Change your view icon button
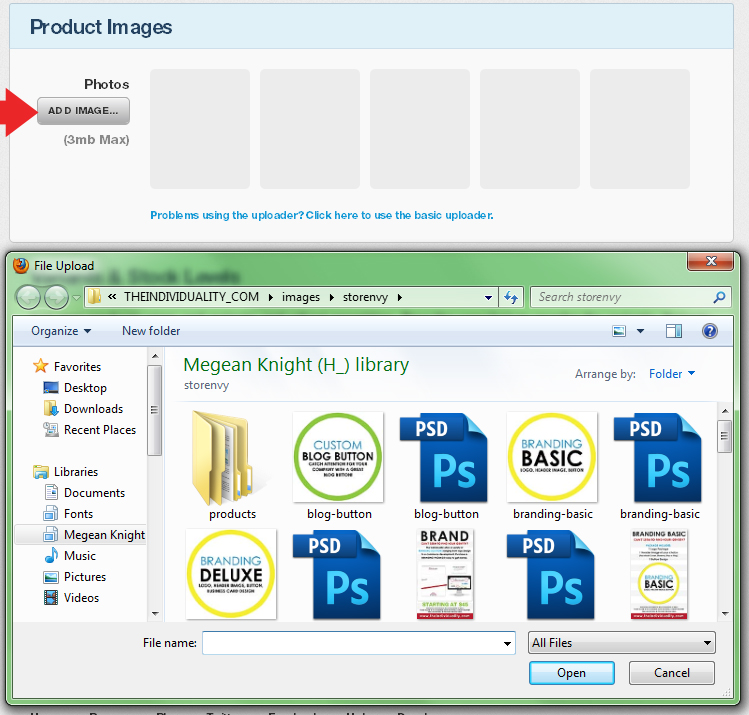 pos(619,331)
